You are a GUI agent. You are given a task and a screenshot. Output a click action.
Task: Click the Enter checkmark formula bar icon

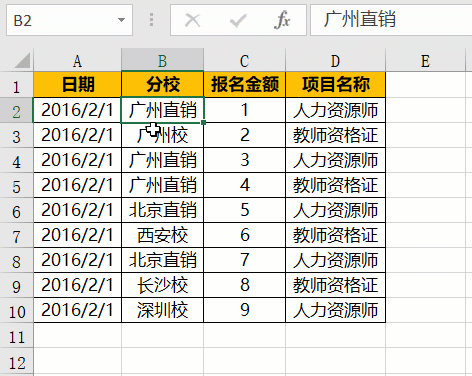coord(238,20)
